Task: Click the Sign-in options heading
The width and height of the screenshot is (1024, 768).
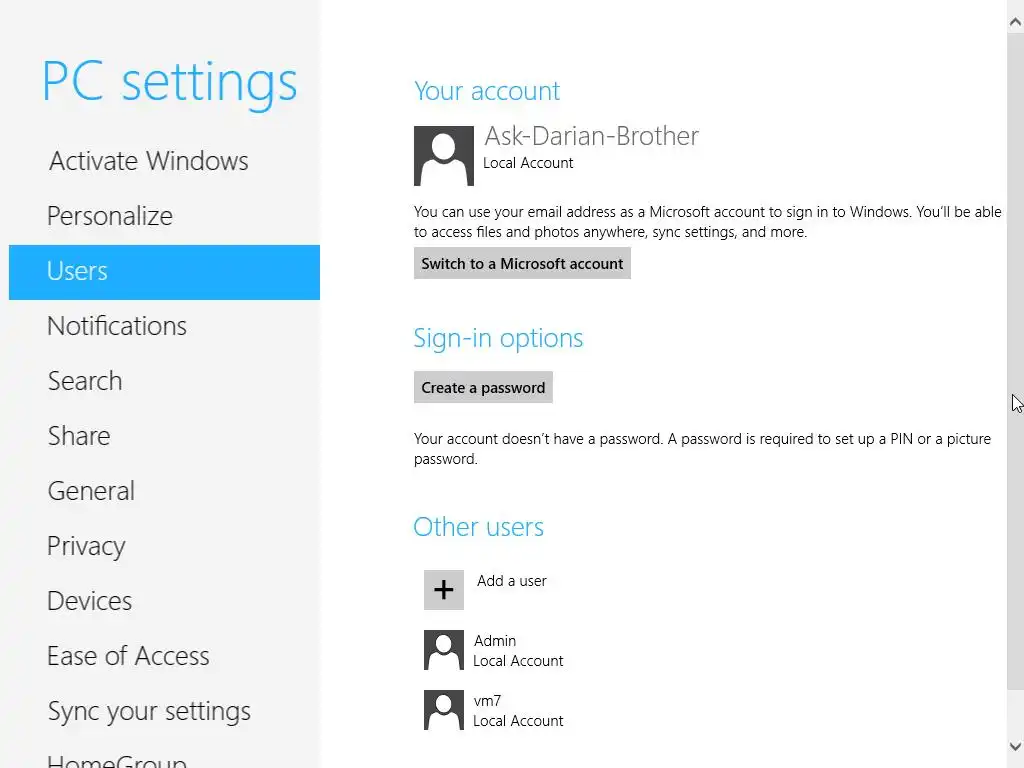Action: point(498,338)
